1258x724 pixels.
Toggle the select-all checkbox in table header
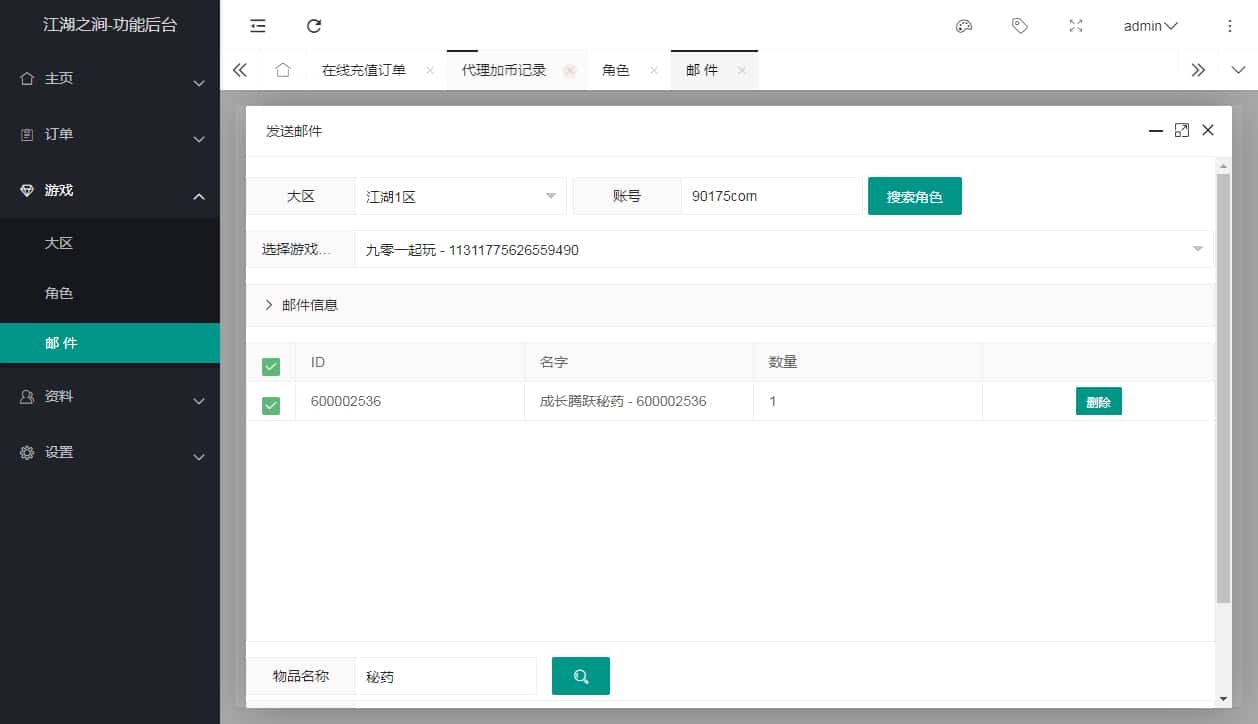click(271, 367)
